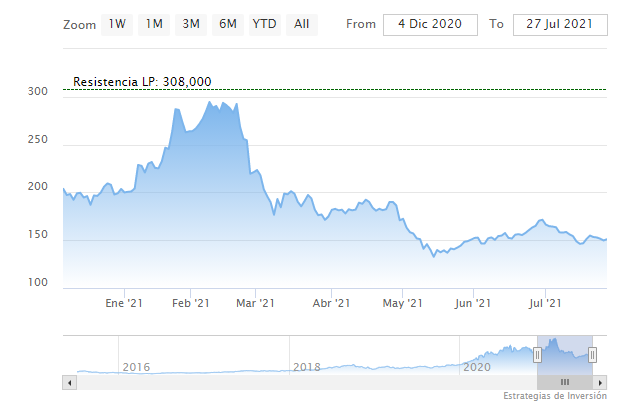Set zoom to 3M
Image resolution: width=618 pixels, height=410 pixels.
pyautogui.click(x=190, y=24)
